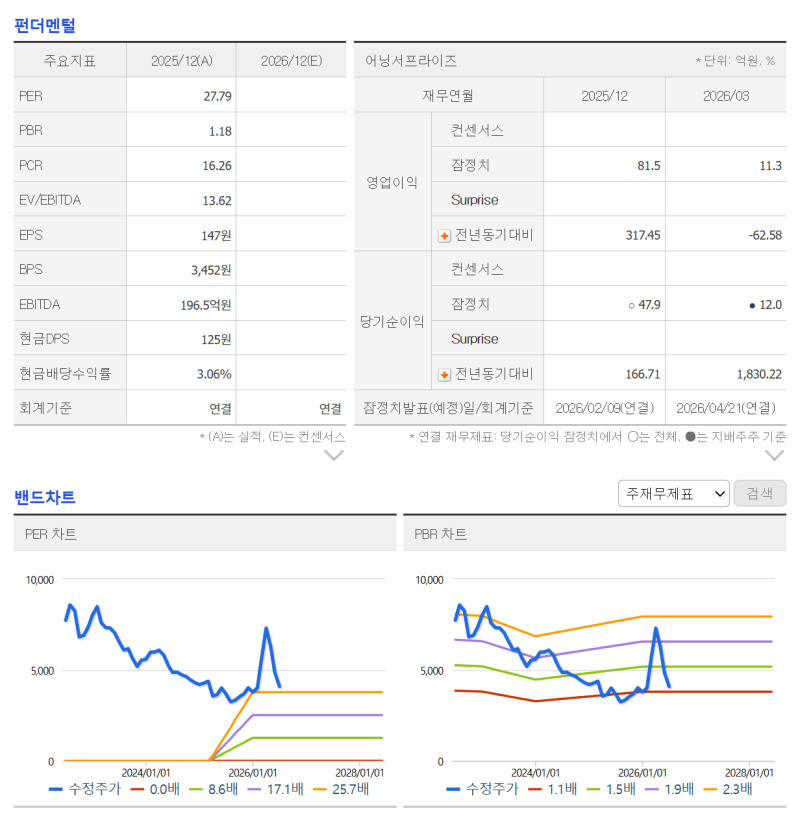
Task: Expand the 어닝서프라이즈 table with the down chevron
Action: [x=774, y=455]
